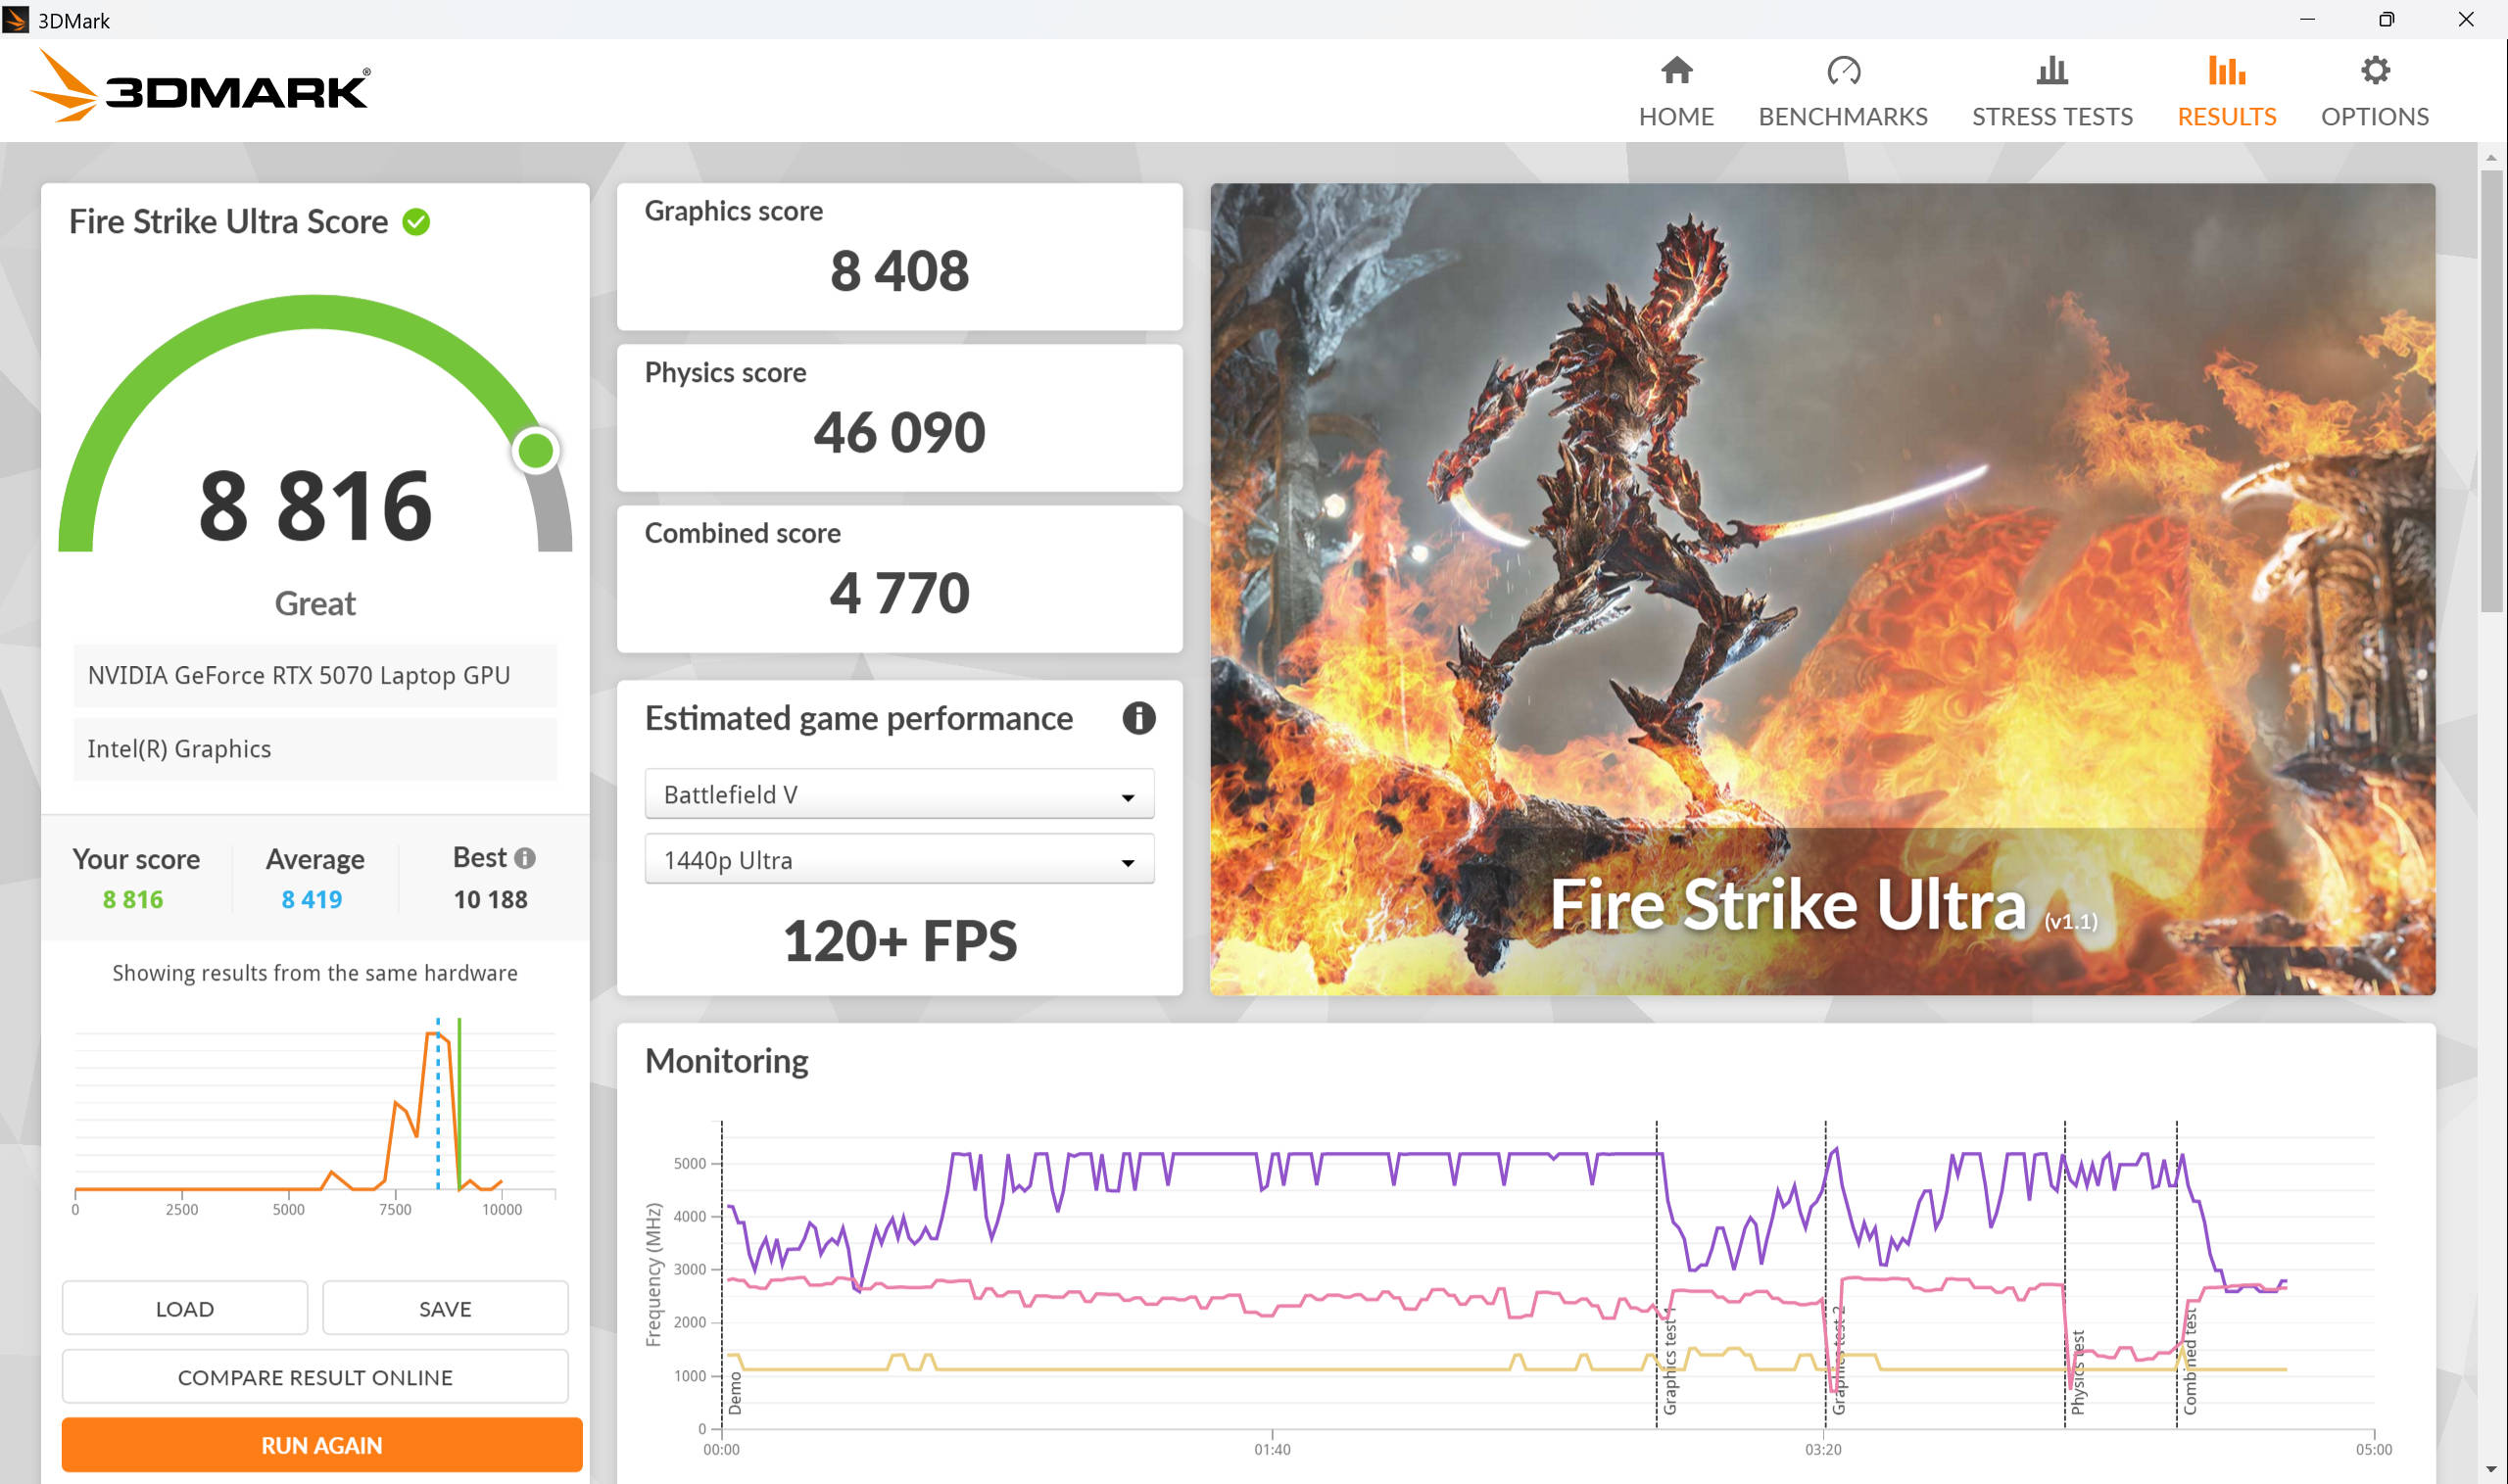This screenshot has height=1484, width=2508.
Task: Click the SAVE button
Action: click(445, 1308)
